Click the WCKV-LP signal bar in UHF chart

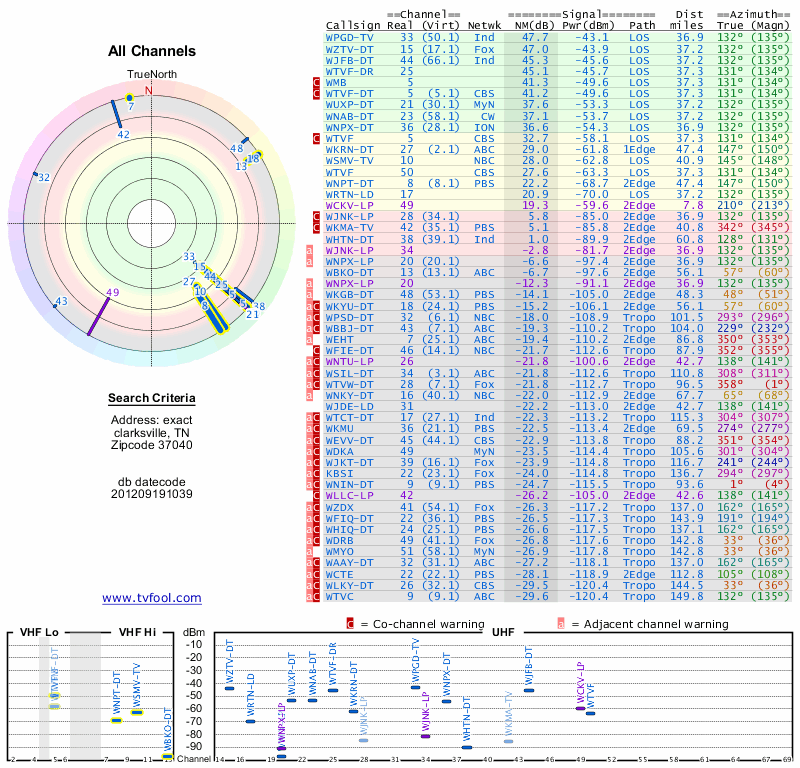[580, 708]
